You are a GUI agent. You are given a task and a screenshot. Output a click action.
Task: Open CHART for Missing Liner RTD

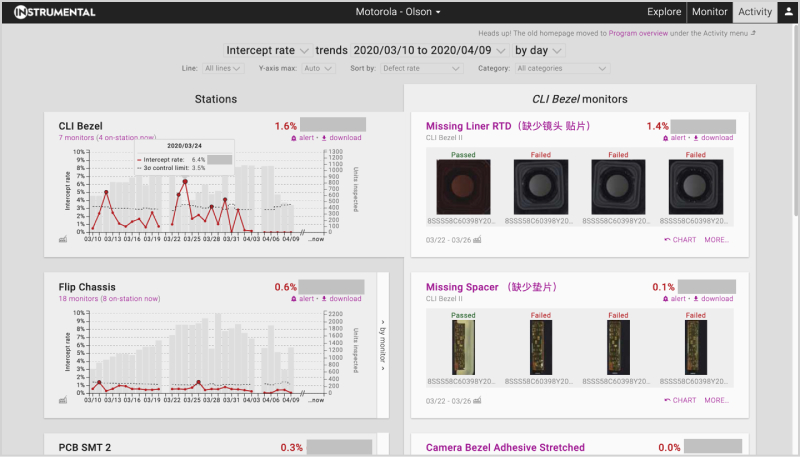680,240
